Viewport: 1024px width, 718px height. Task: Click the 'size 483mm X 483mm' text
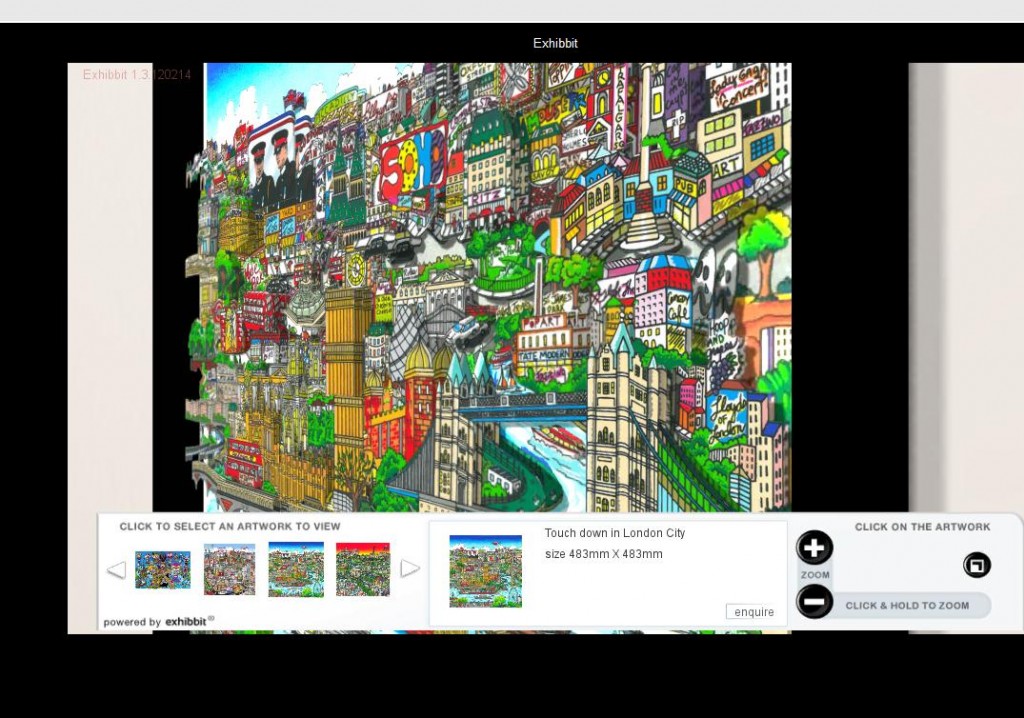point(603,554)
